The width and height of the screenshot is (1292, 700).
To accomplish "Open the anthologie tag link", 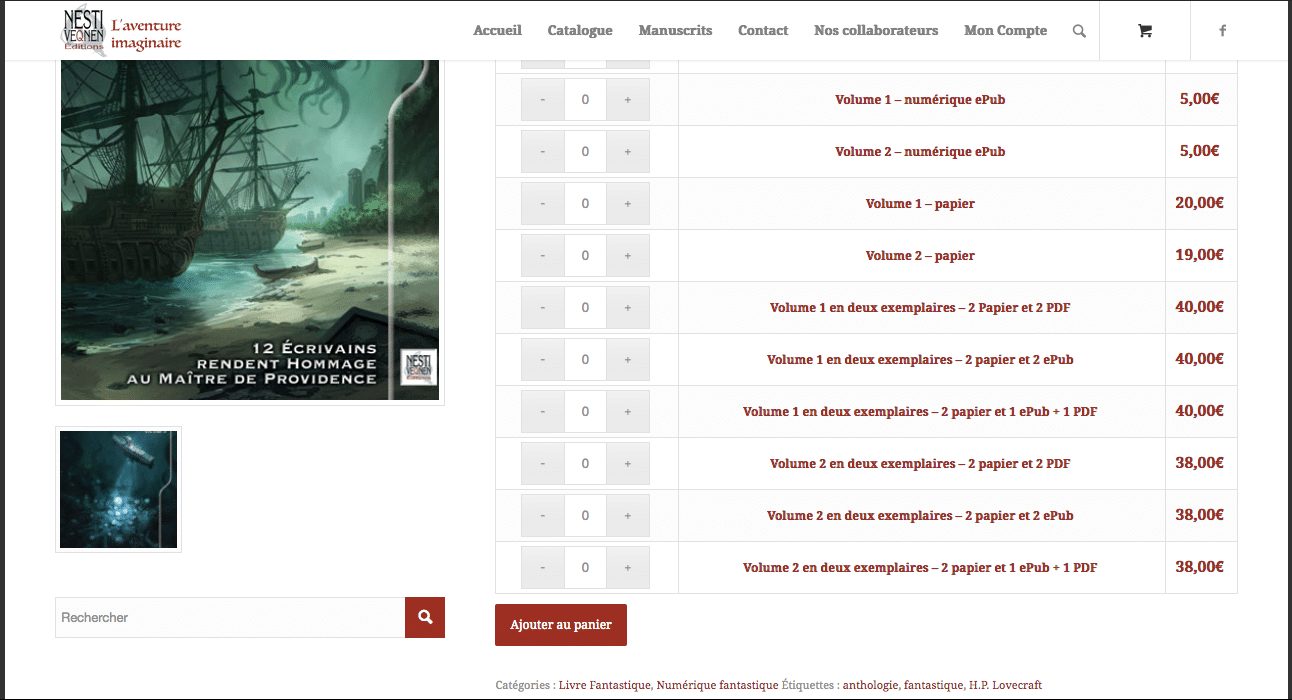I will point(870,685).
